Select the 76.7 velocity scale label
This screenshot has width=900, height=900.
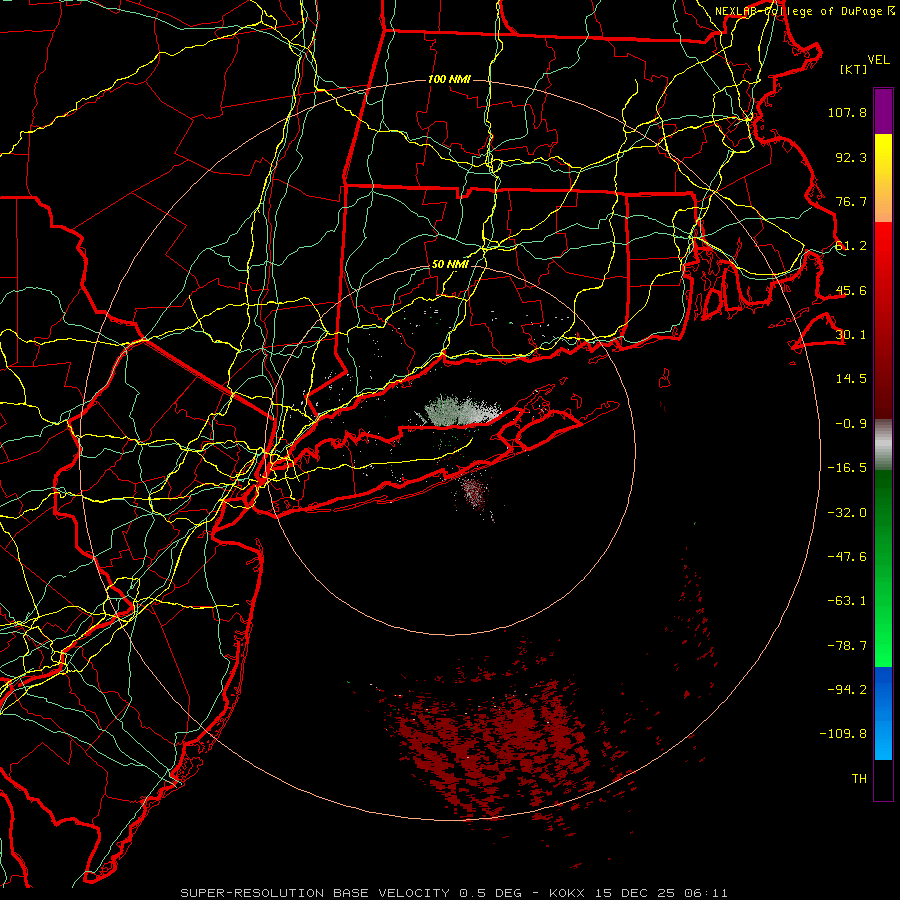851,201
